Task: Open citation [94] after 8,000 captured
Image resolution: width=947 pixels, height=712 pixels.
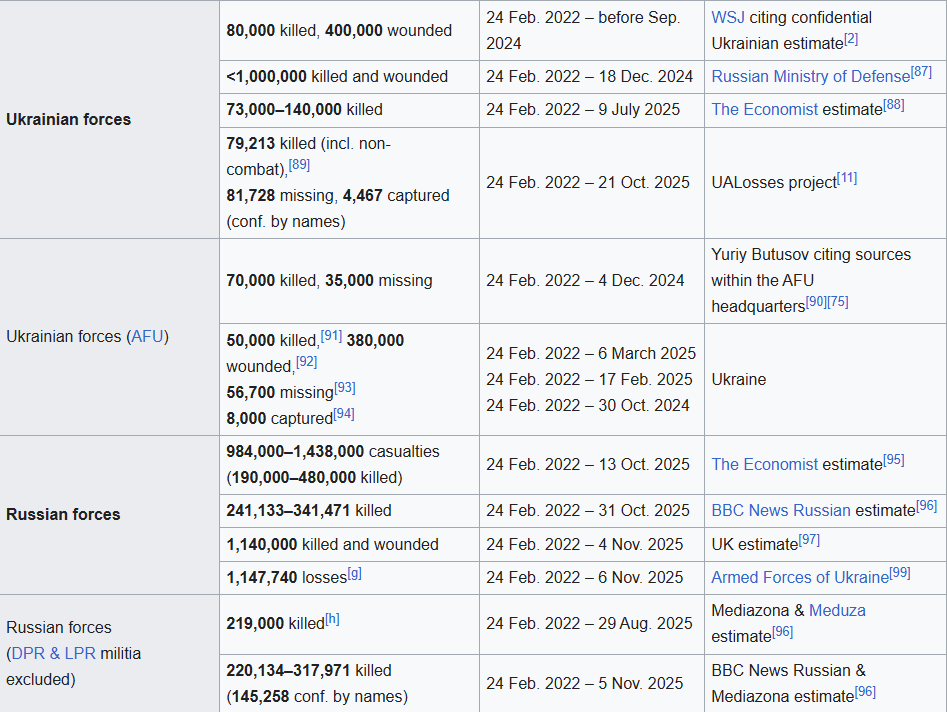Action: (x=344, y=414)
